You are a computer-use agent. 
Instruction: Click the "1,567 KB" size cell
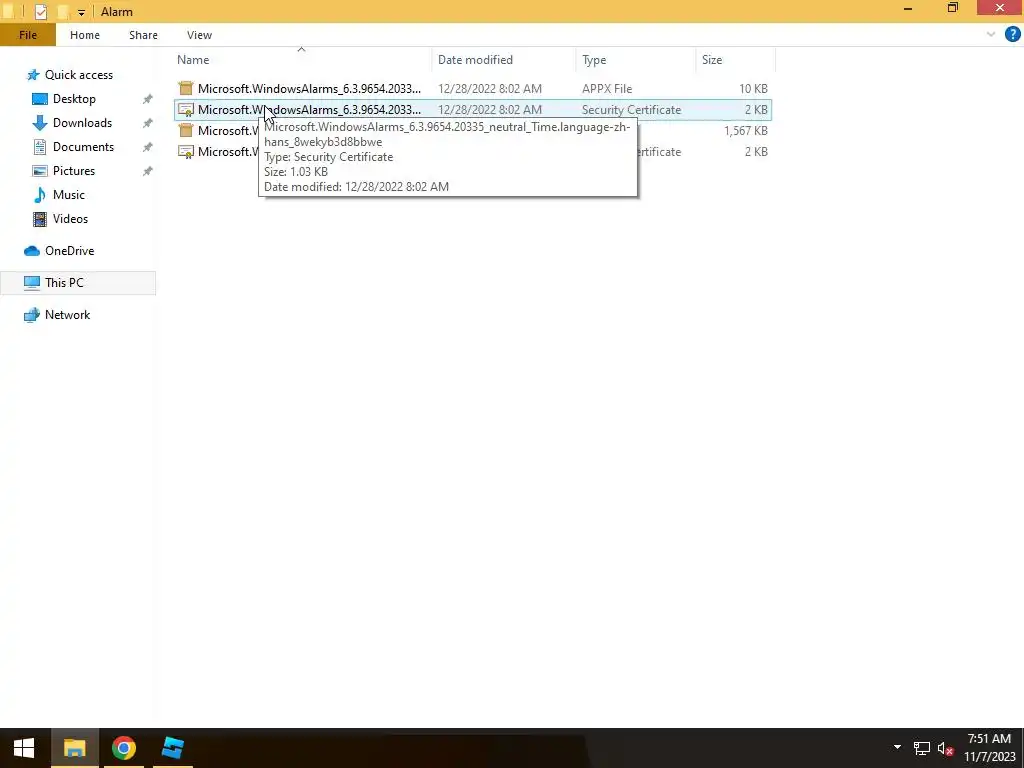tap(745, 131)
